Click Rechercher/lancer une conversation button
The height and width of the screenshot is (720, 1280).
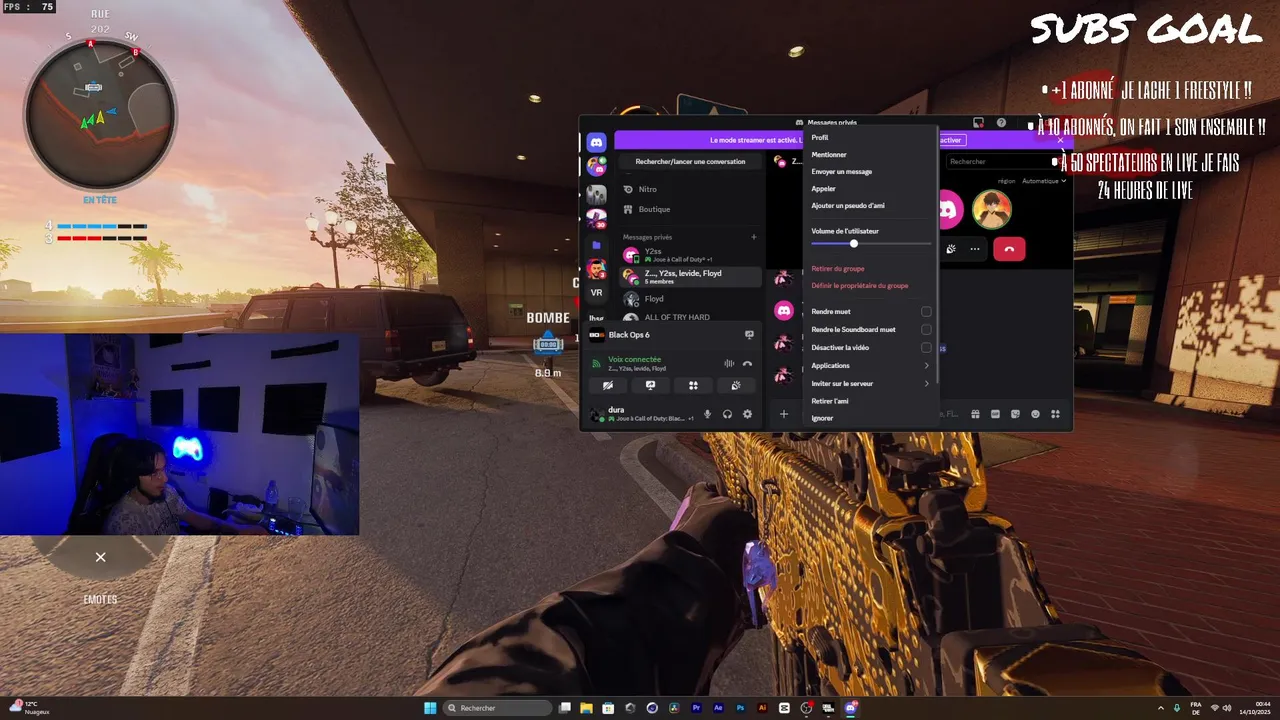690,161
